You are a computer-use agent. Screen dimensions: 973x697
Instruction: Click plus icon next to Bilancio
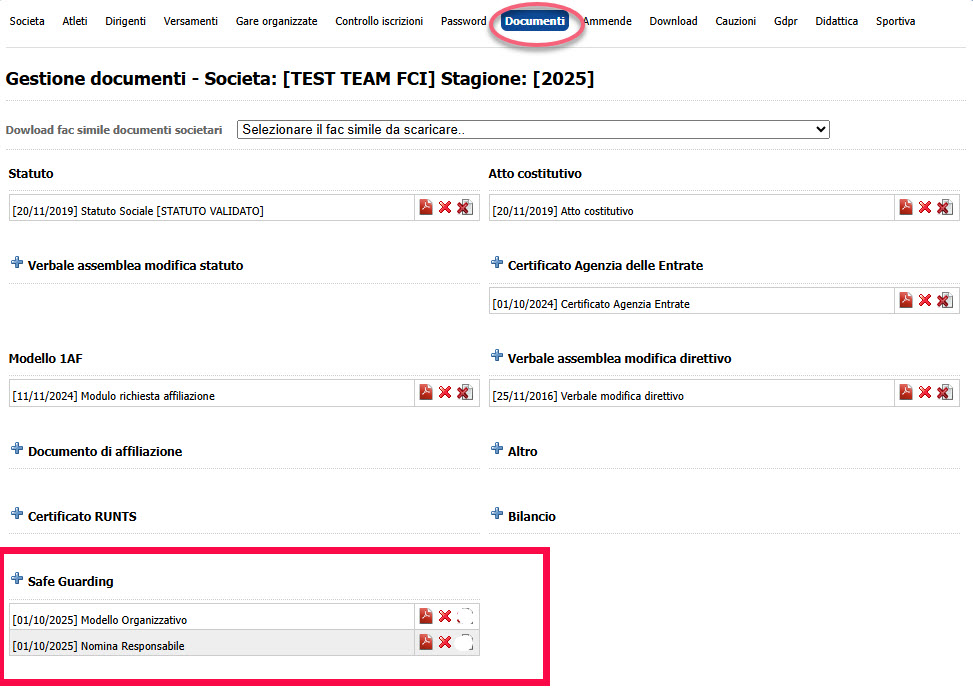click(497, 514)
